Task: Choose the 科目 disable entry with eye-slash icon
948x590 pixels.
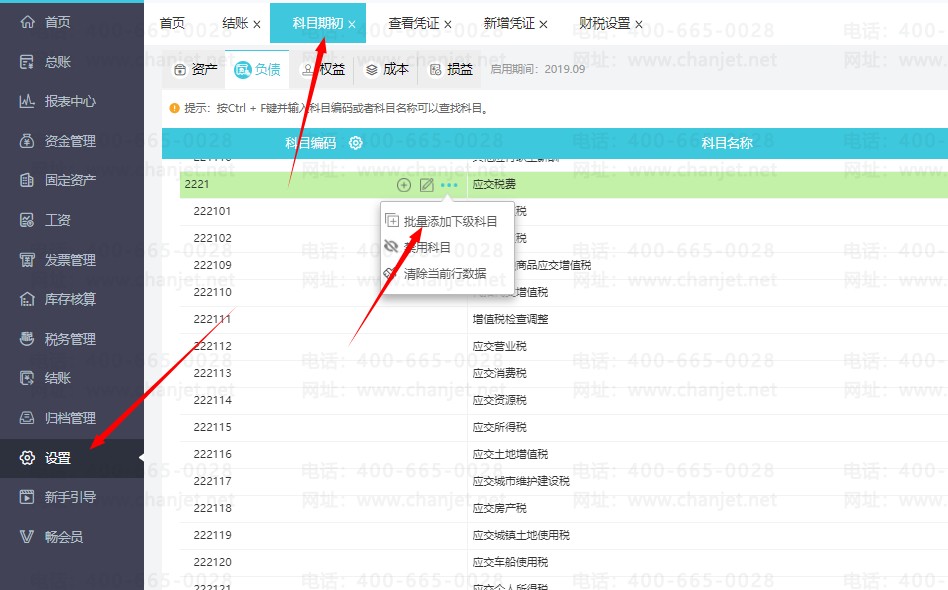Action: pos(427,247)
